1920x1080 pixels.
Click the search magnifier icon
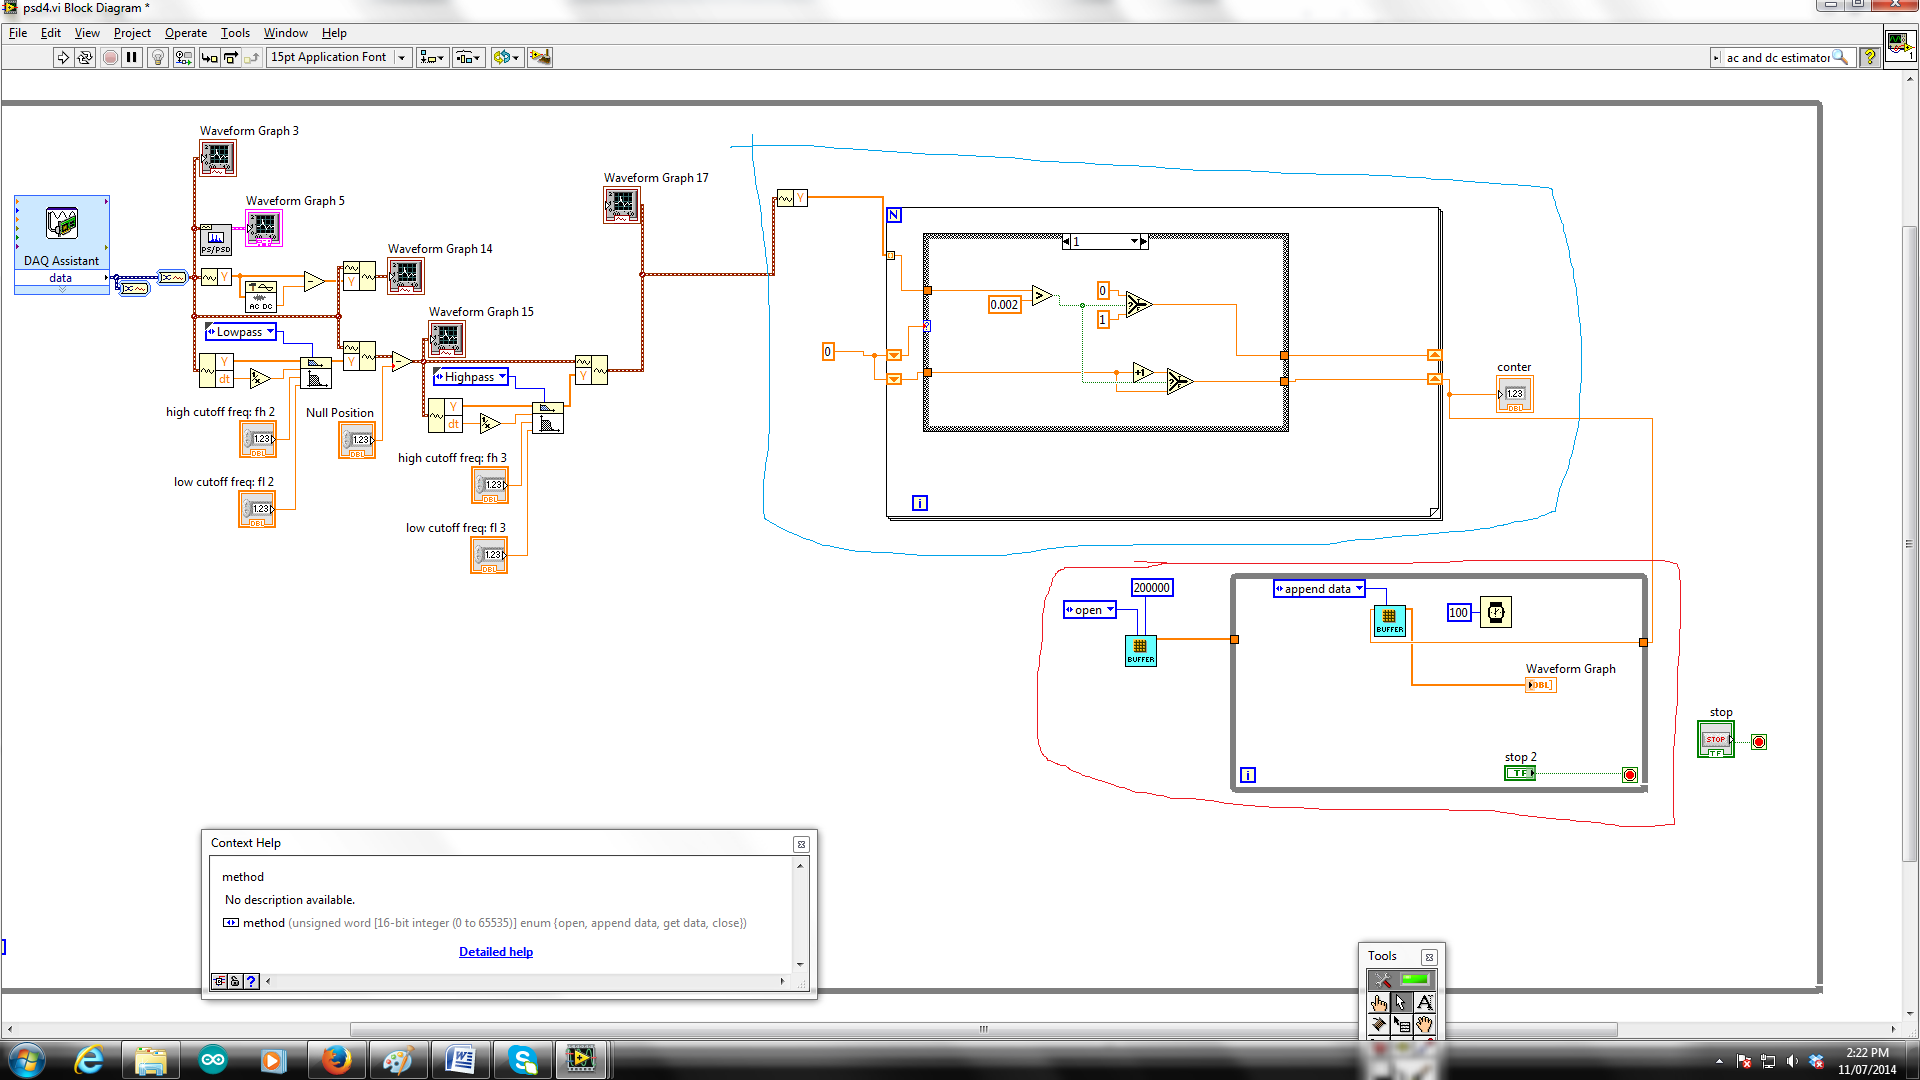(x=1840, y=58)
